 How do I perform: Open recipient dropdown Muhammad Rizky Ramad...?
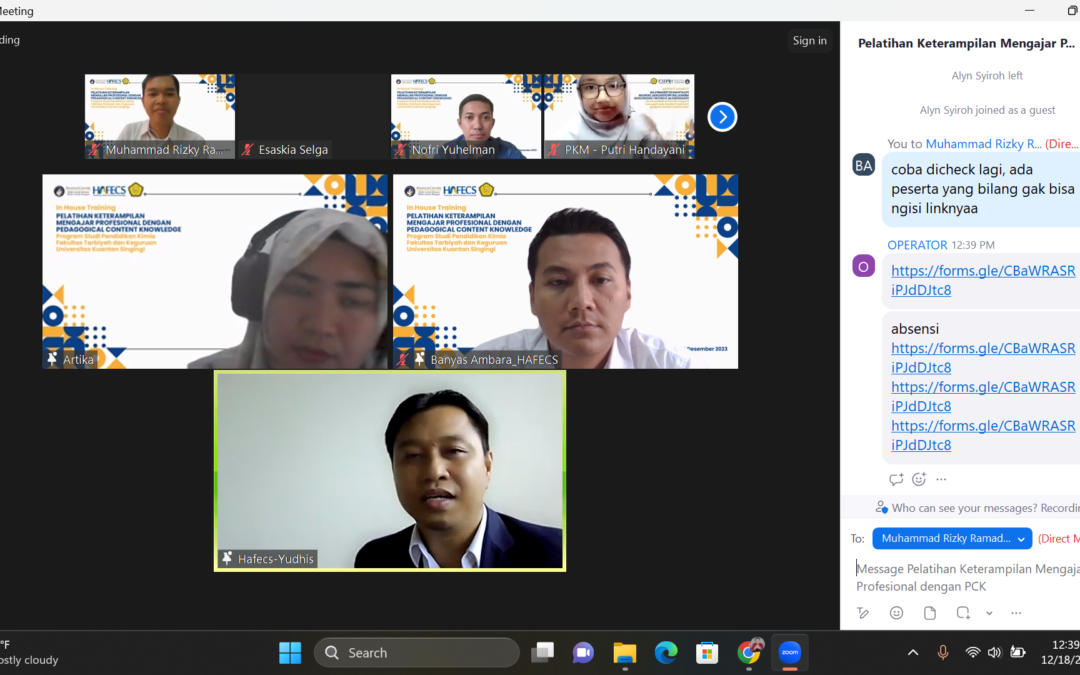(x=952, y=539)
